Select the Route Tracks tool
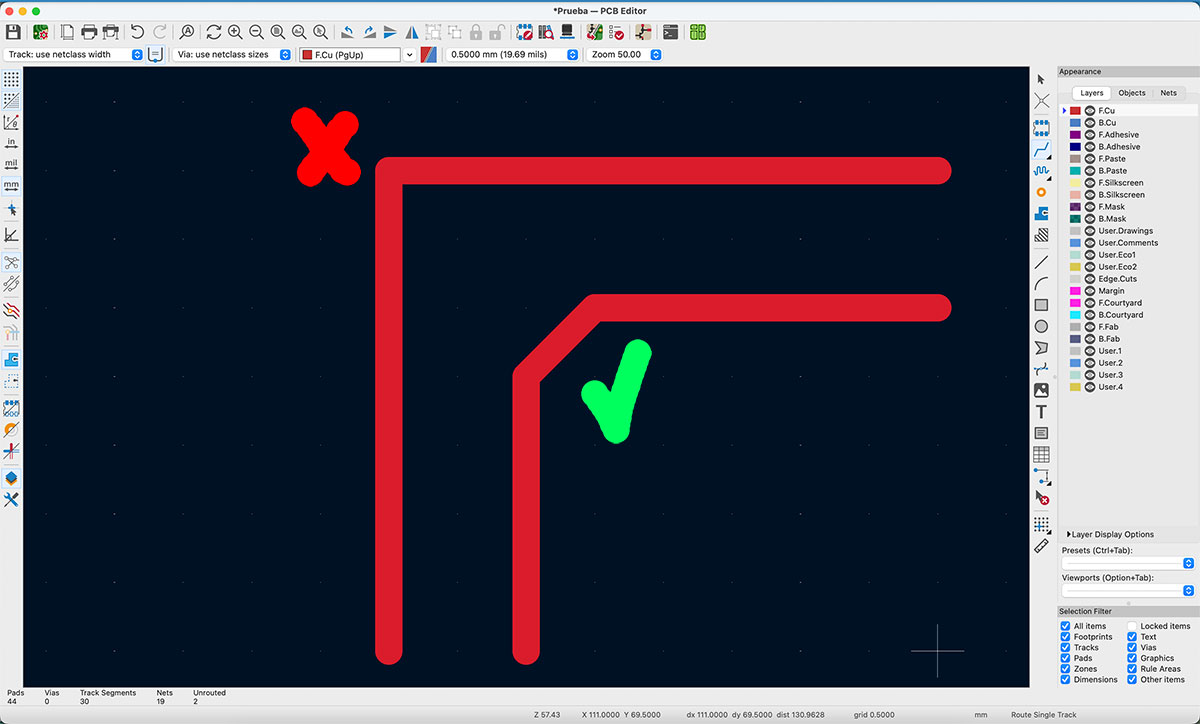 (1041, 148)
